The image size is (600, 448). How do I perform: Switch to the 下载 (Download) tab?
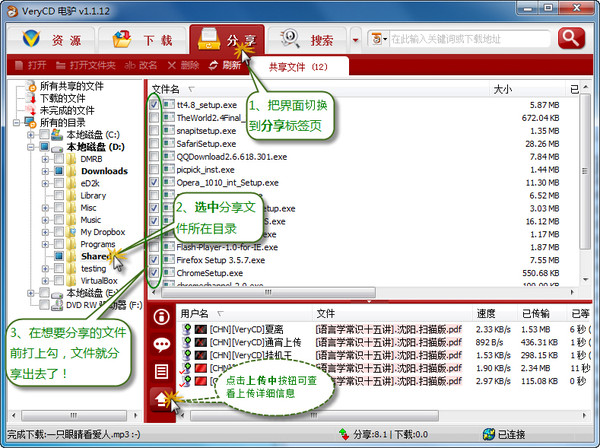coord(143,39)
